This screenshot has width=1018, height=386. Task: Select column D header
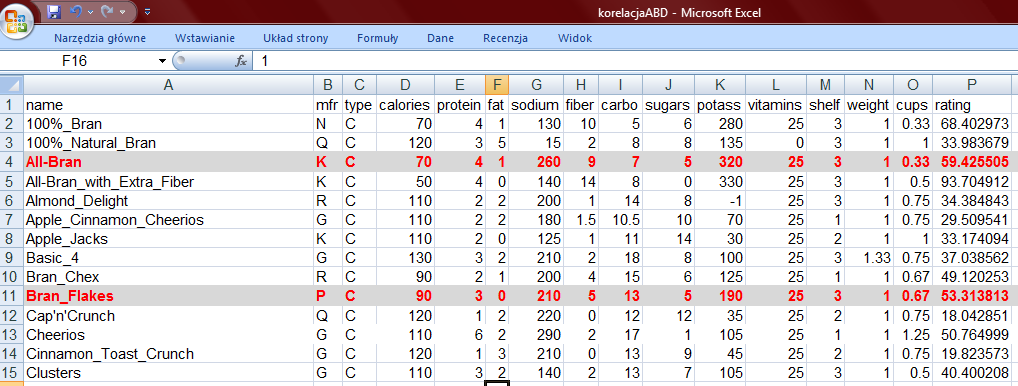click(405, 85)
